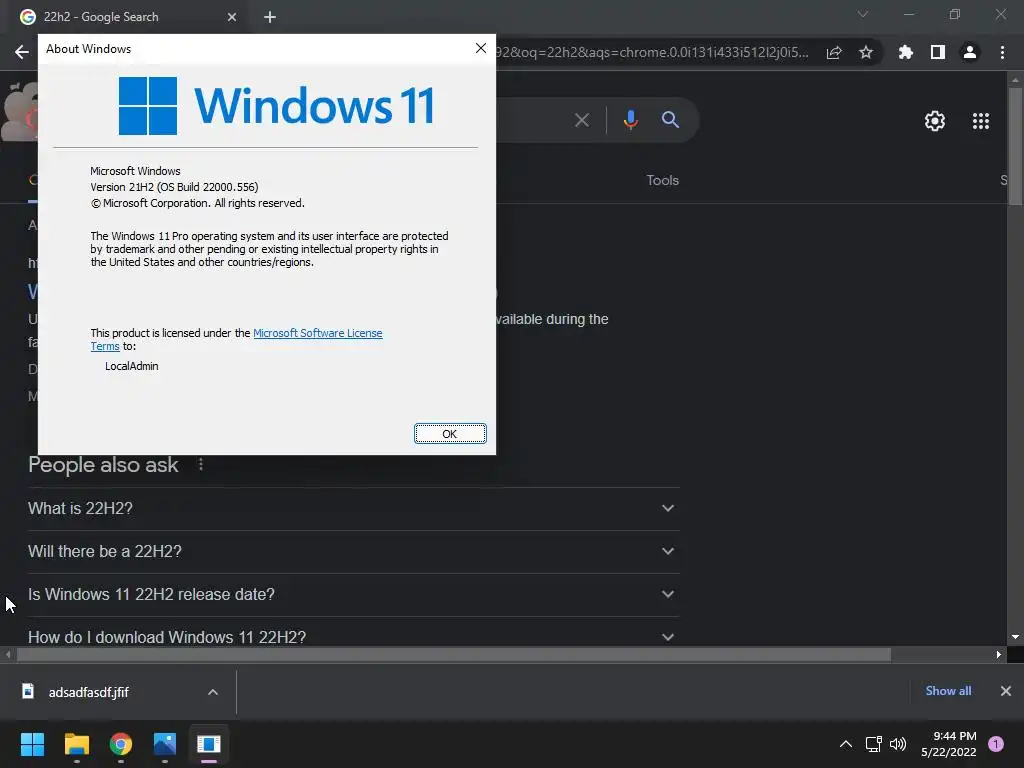Open Chrome three-dot menu
The image size is (1024, 768).
click(x=1002, y=52)
